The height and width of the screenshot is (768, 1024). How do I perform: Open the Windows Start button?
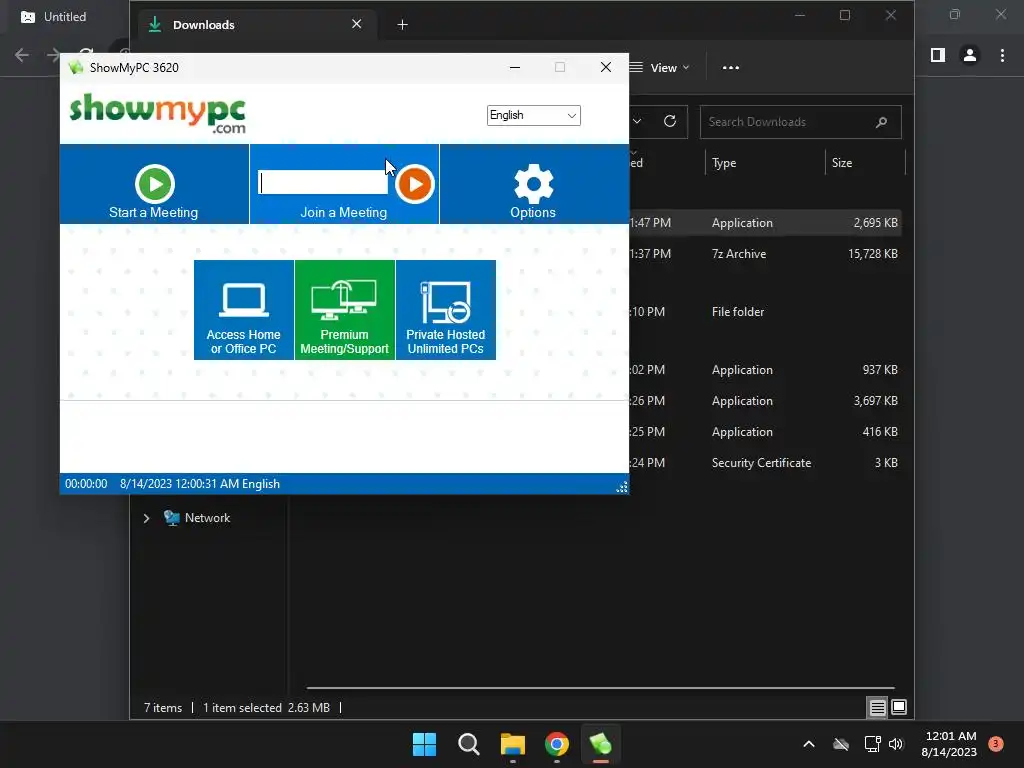click(x=424, y=744)
